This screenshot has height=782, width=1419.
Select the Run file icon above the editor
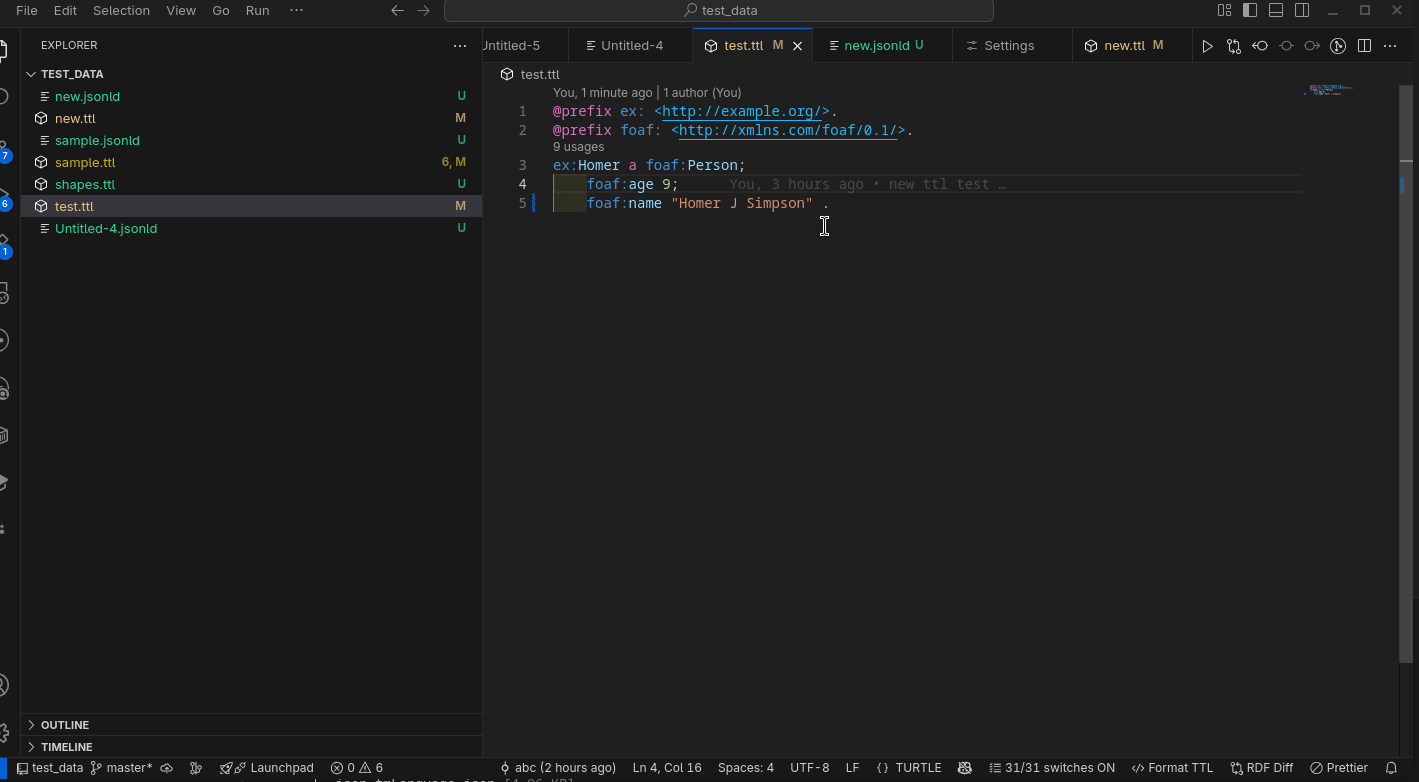coord(1207,45)
